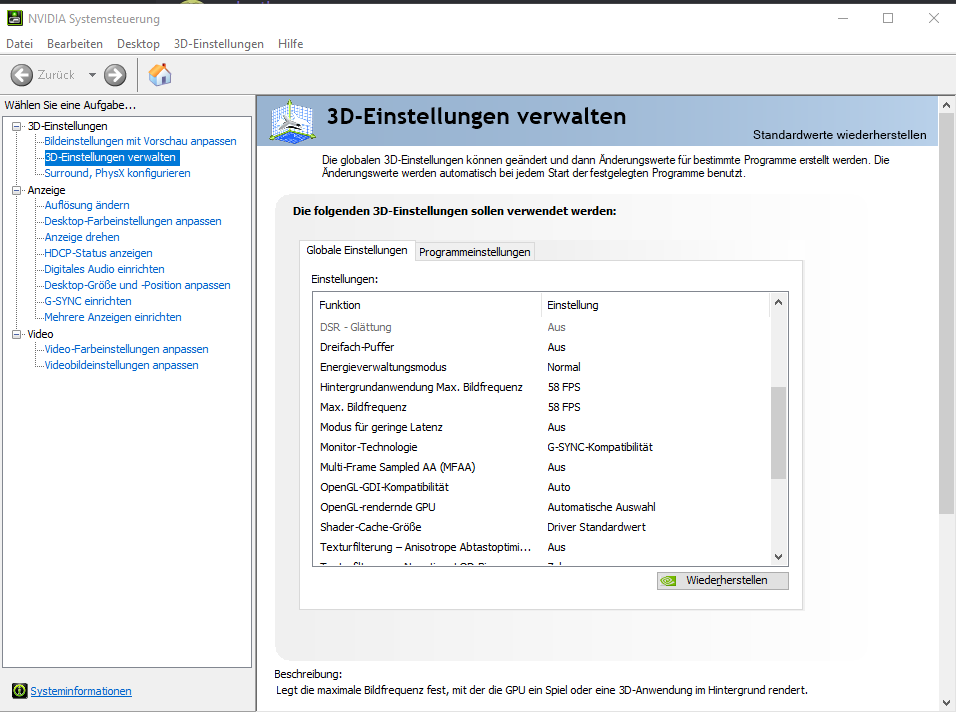The image size is (956, 713).
Task: Open Desktop-Größe und -Position anpassen
Action: 137,285
